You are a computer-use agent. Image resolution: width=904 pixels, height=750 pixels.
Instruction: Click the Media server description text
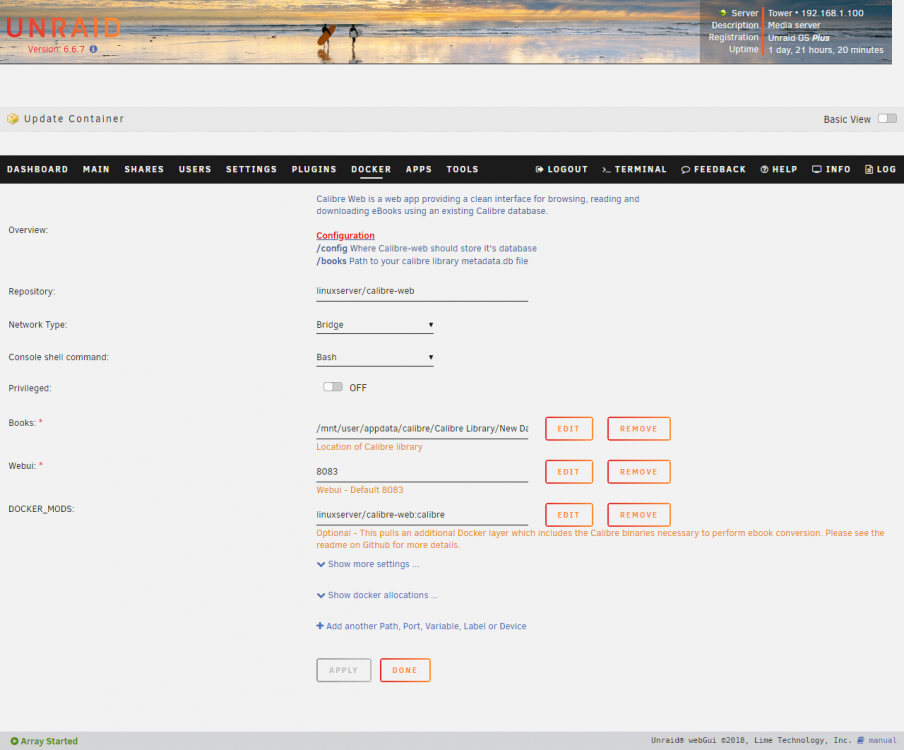(794, 25)
